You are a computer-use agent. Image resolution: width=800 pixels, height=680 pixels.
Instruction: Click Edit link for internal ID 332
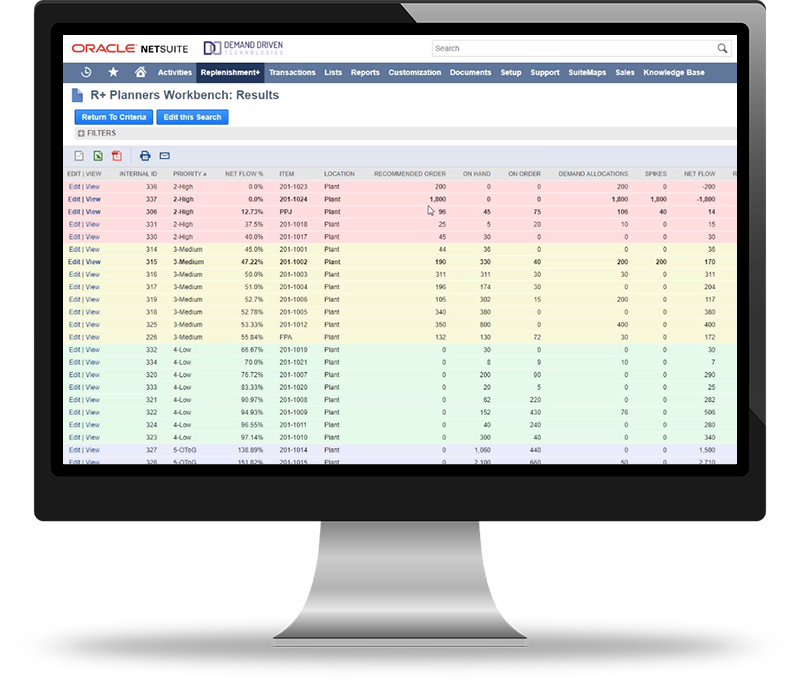point(74,350)
